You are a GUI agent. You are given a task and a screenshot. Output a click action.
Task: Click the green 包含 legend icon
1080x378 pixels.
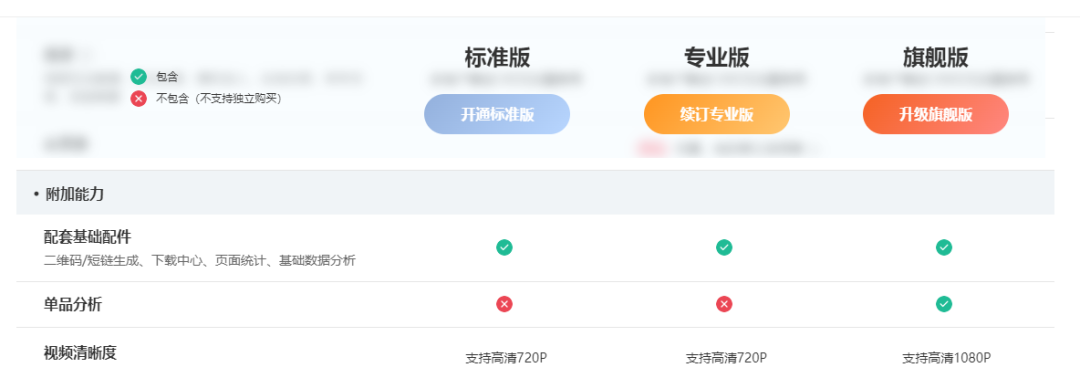pos(138,77)
